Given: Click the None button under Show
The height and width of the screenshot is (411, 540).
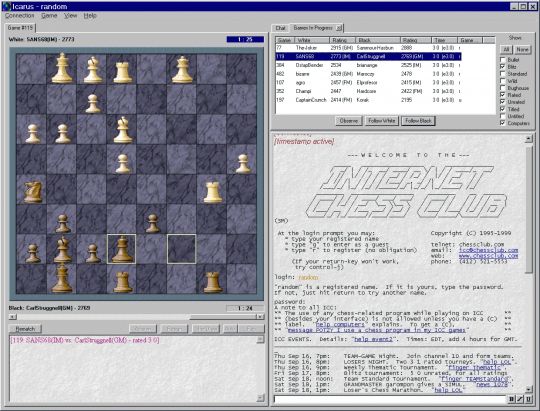Looking at the screenshot, I should pyautogui.click(x=522, y=50).
